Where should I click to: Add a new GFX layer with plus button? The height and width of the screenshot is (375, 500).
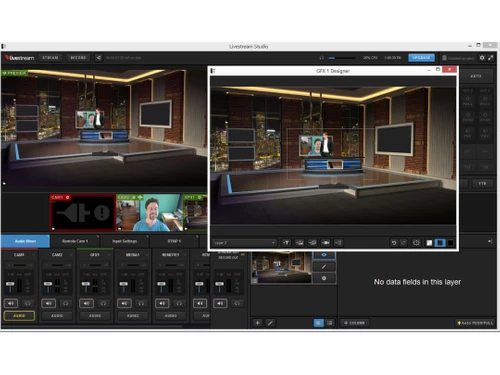[x=257, y=323]
